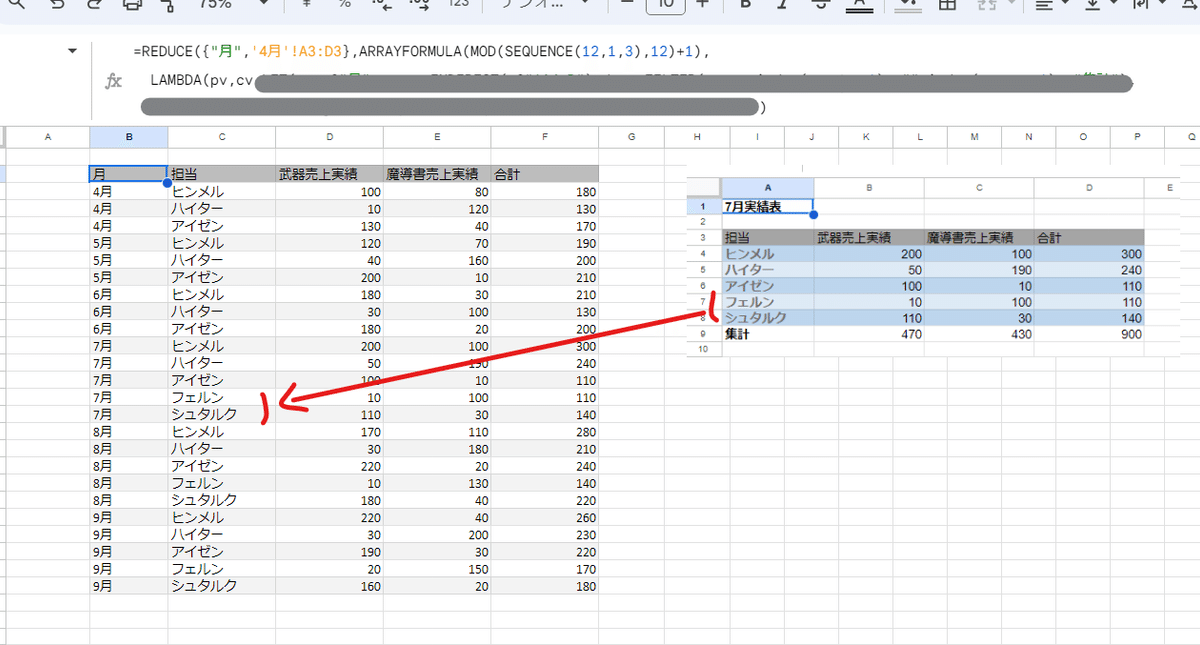Select main sheet column G header
Viewport: 1200px width, 645px height.
coord(631,136)
